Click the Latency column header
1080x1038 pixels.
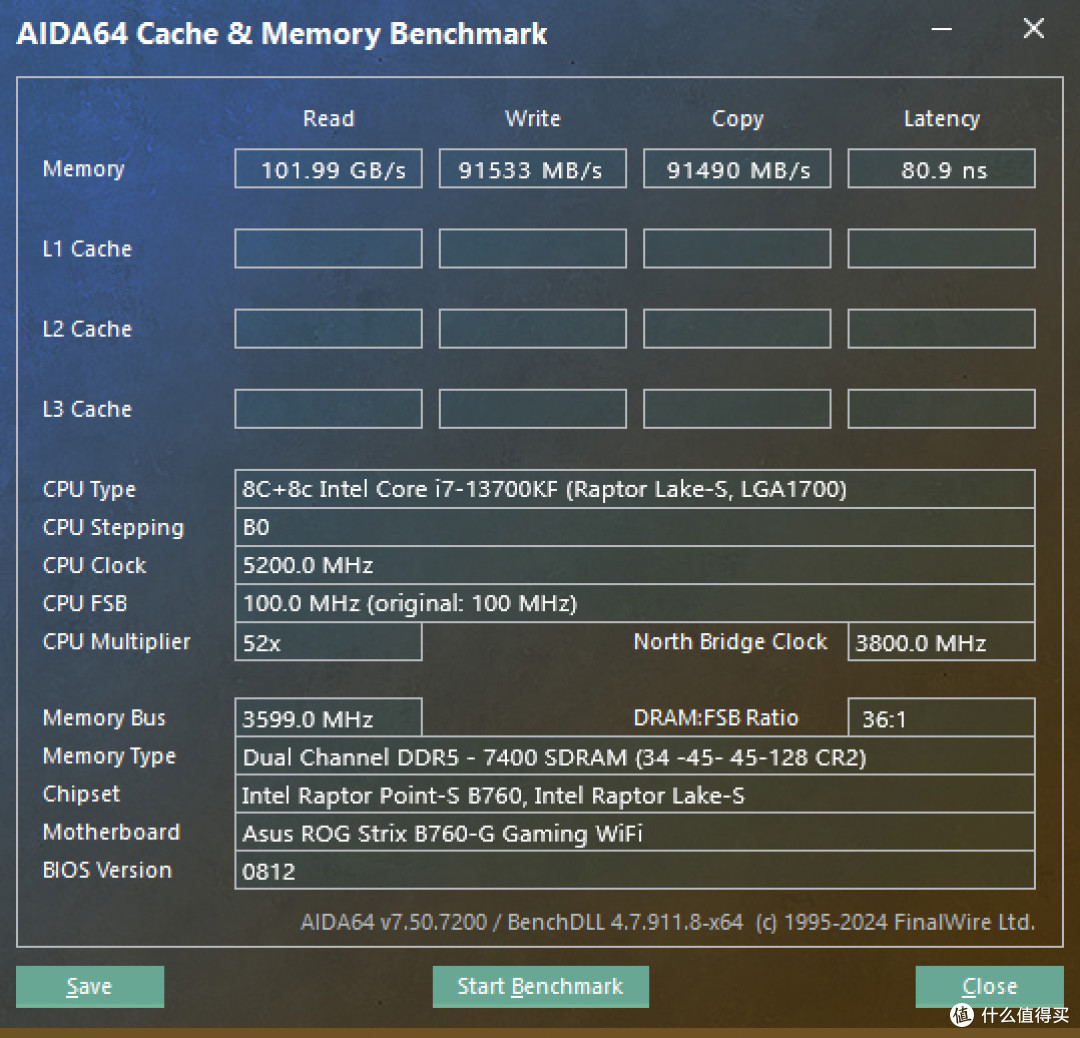click(x=942, y=119)
